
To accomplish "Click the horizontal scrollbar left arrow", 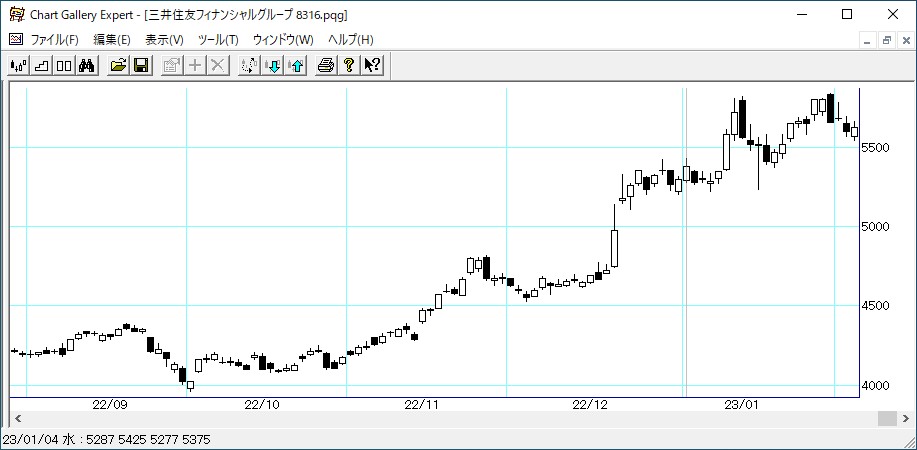I will tap(17, 418).
